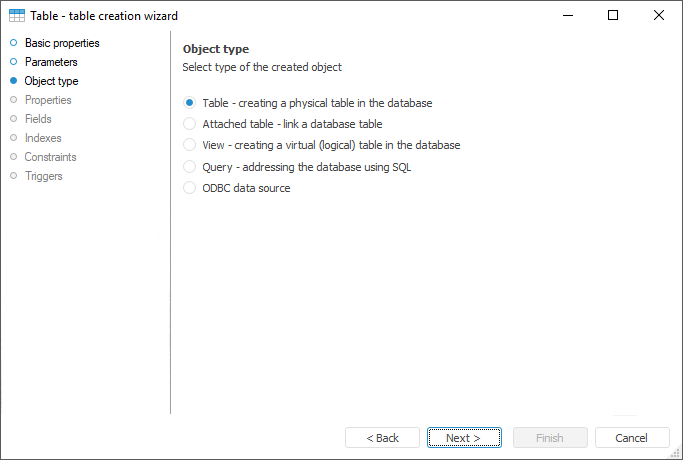Minimize the wizard window
683x460 pixels.
567,16
